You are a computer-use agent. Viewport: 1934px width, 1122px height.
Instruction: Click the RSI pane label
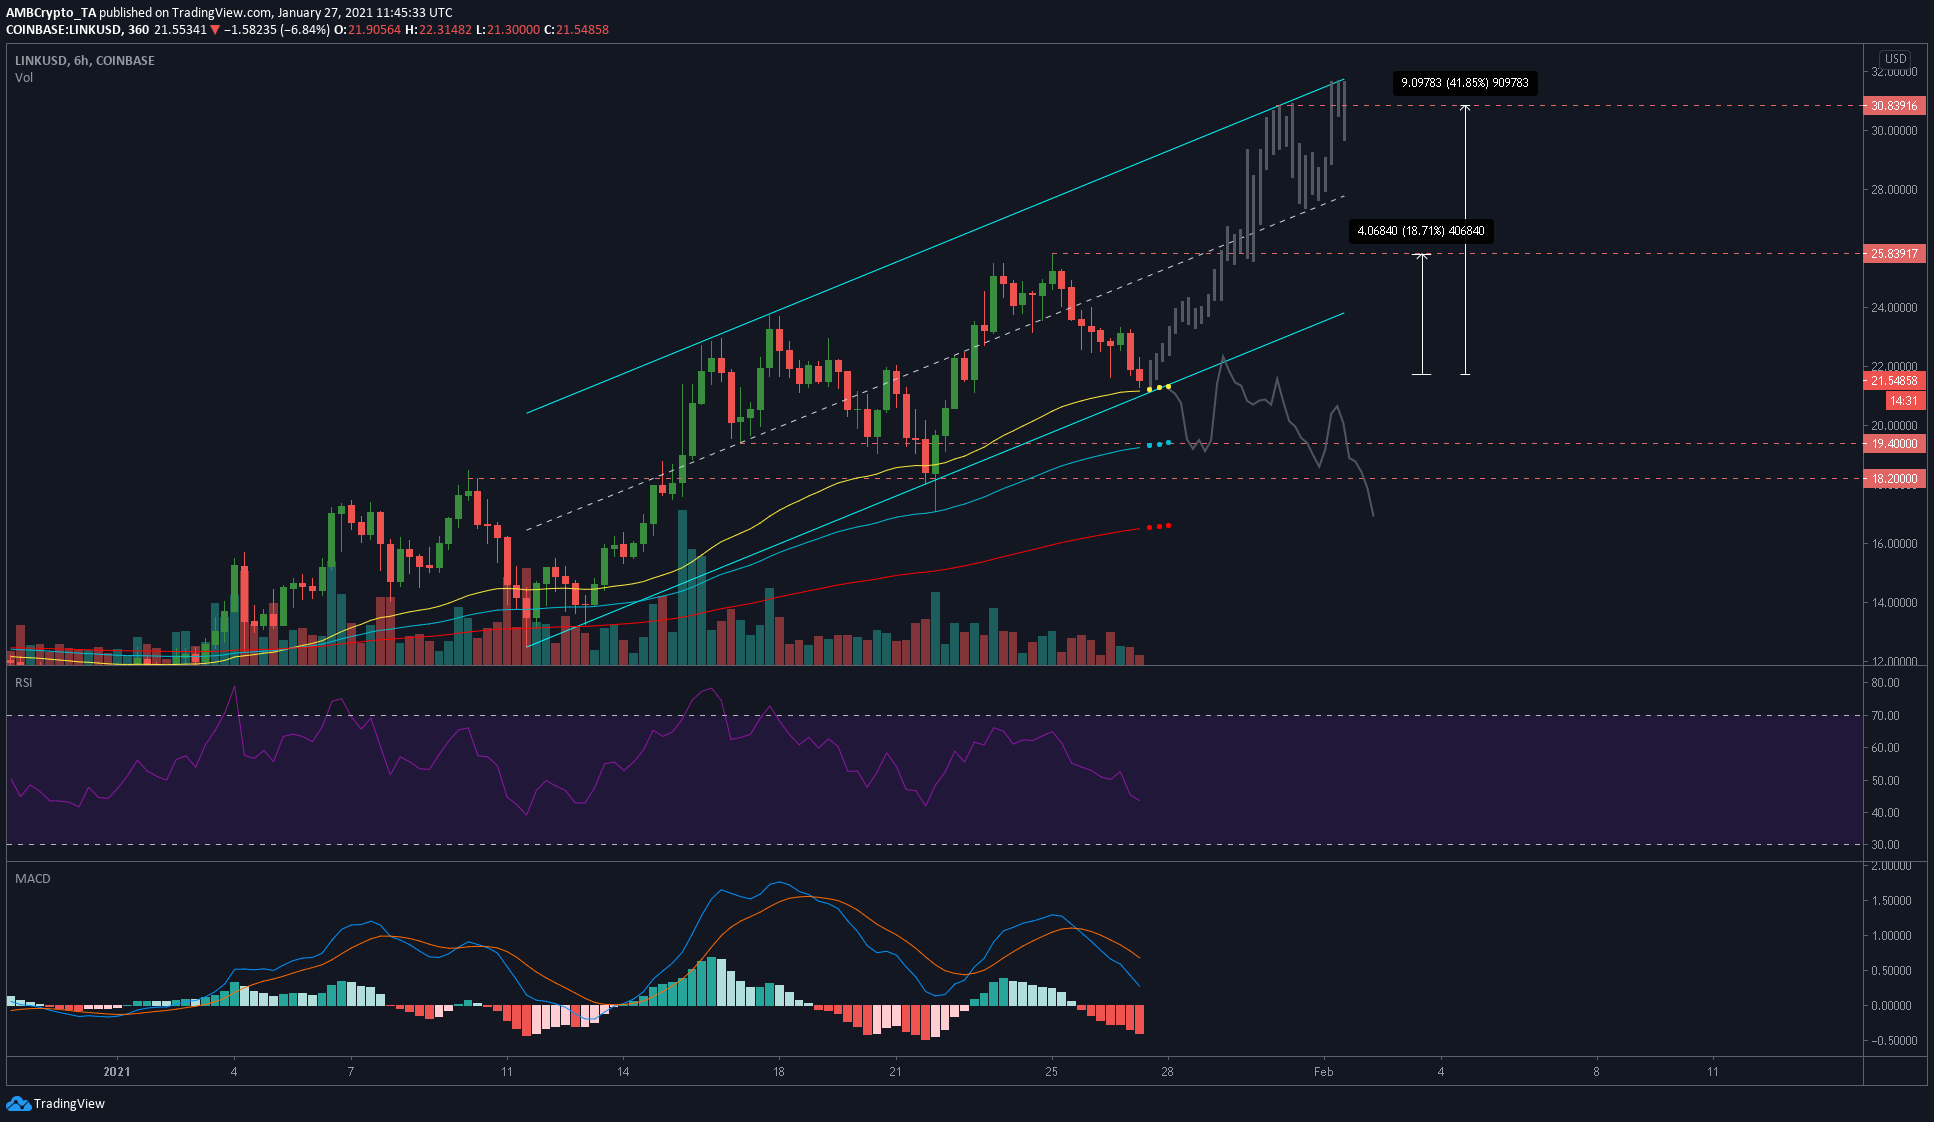[24, 682]
